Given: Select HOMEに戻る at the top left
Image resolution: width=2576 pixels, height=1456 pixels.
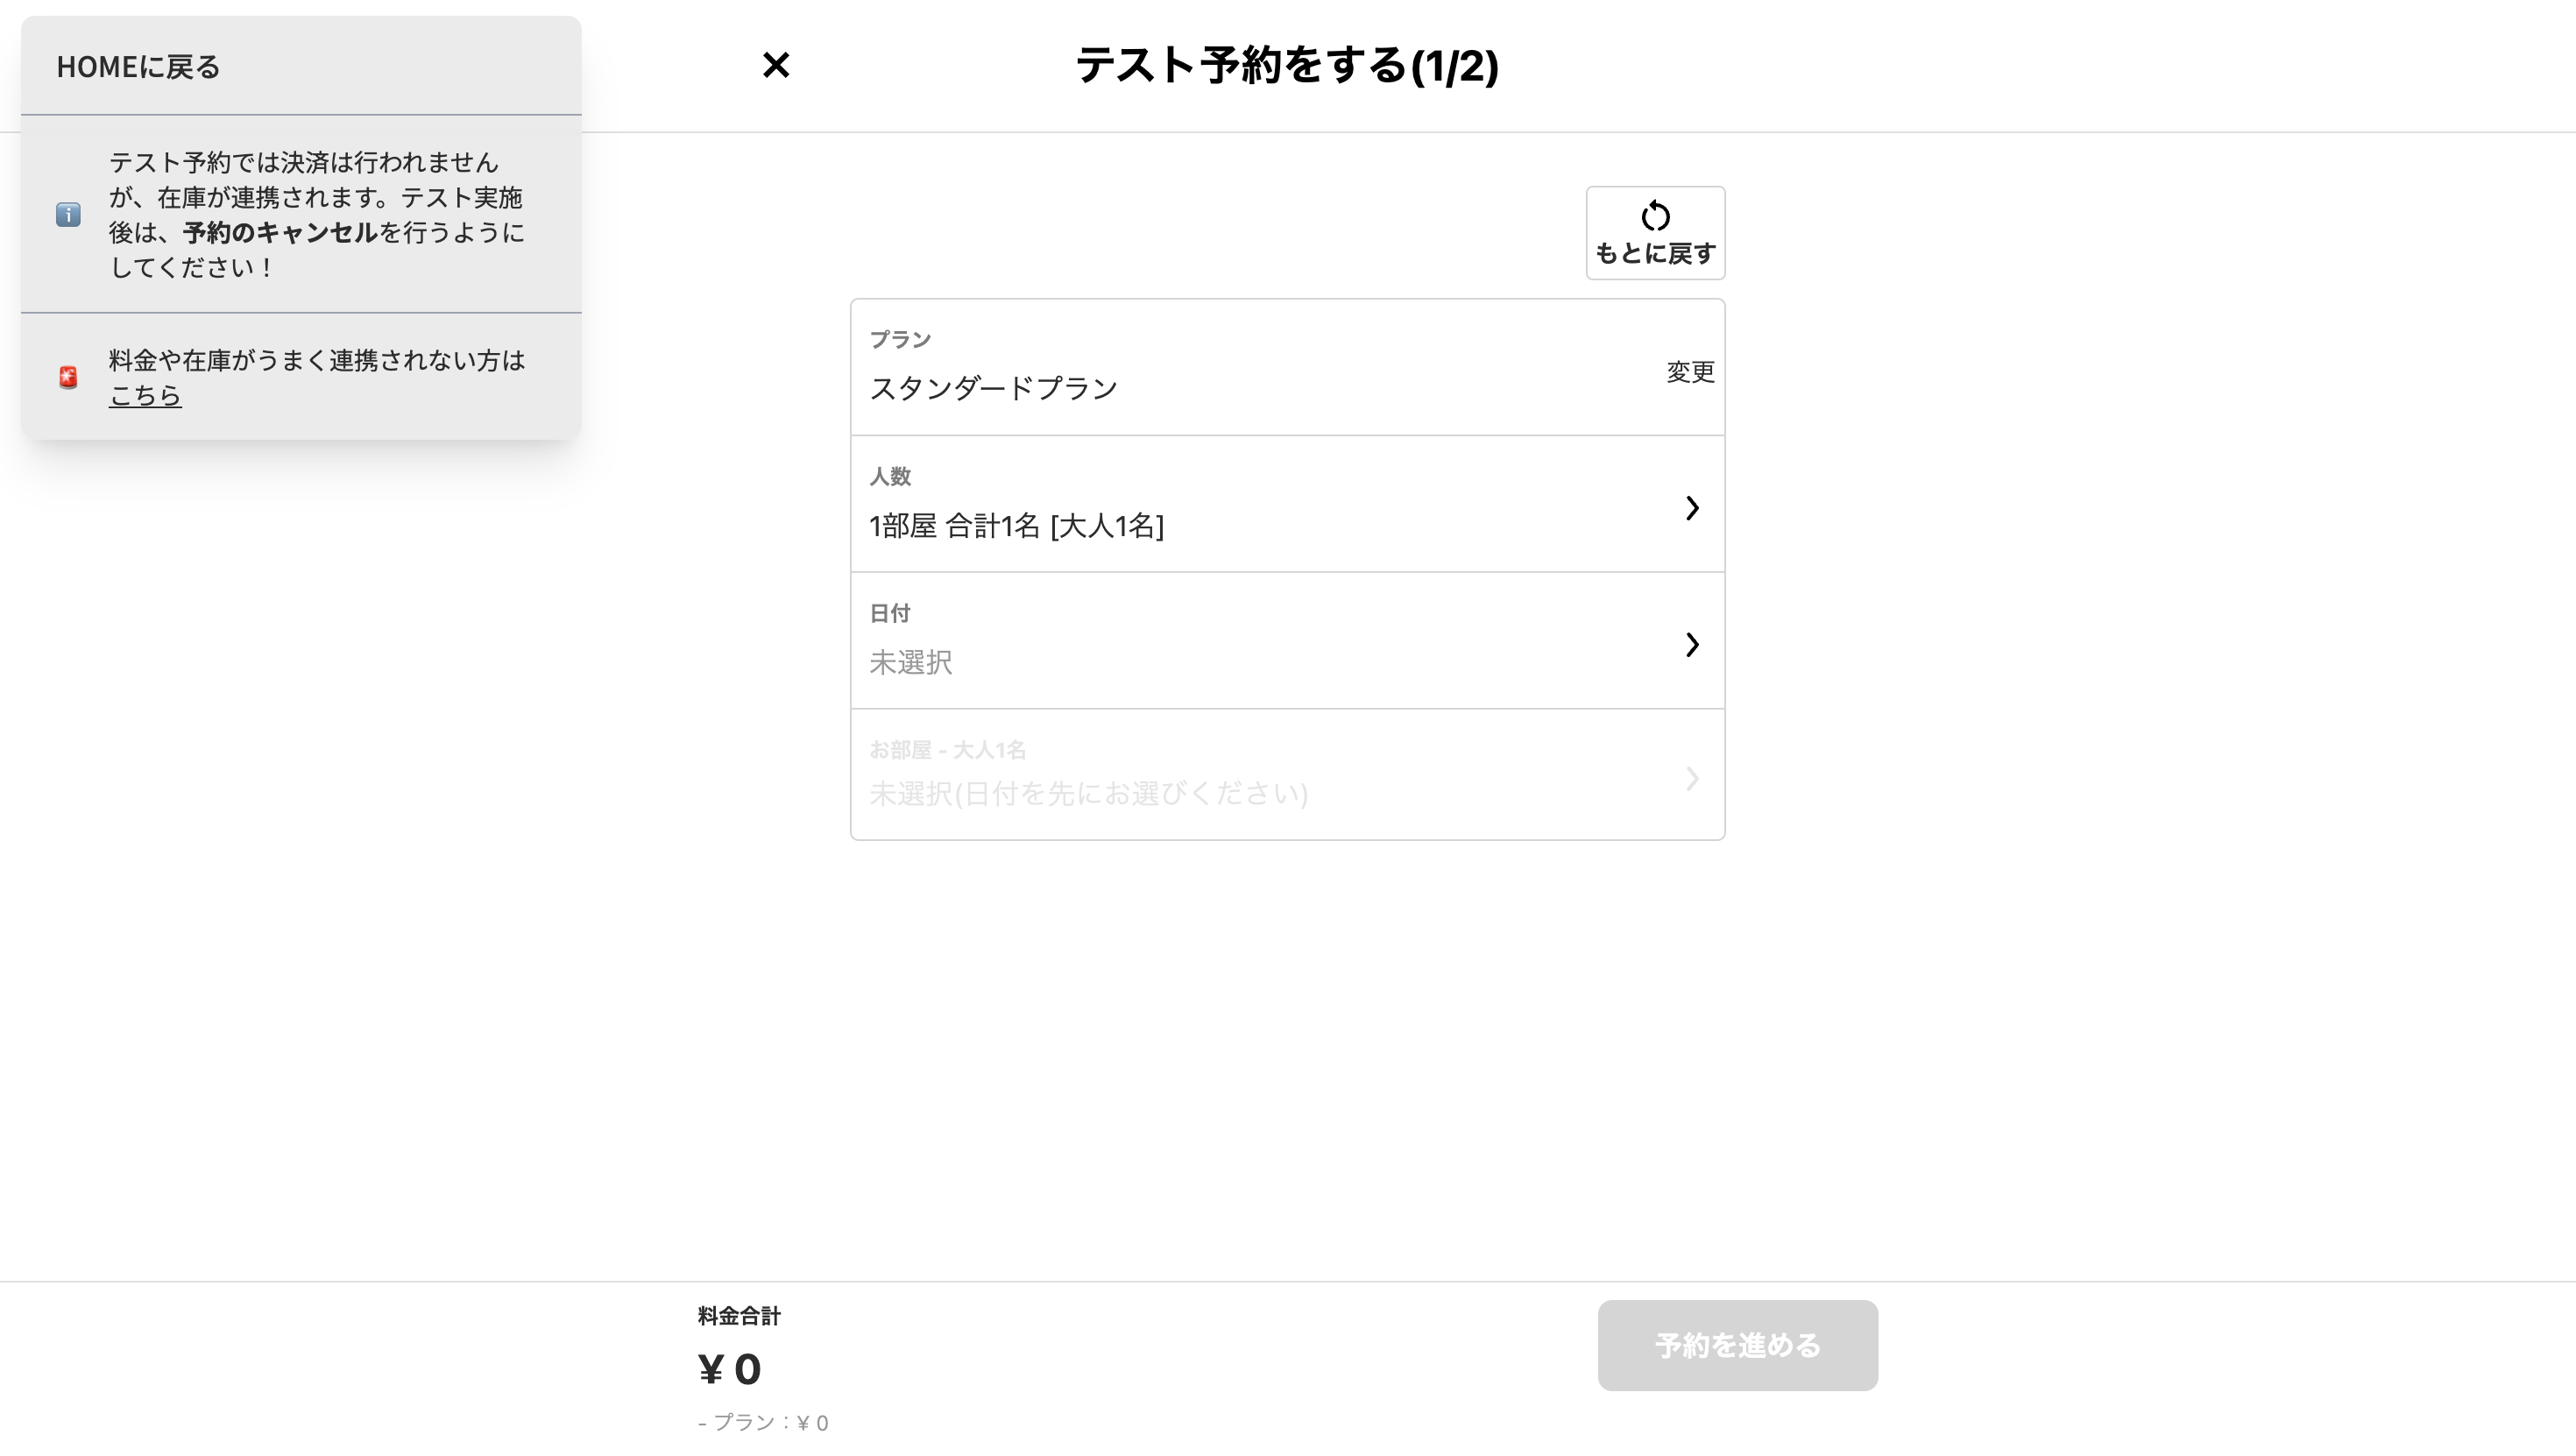Looking at the screenshot, I should tap(137, 67).
